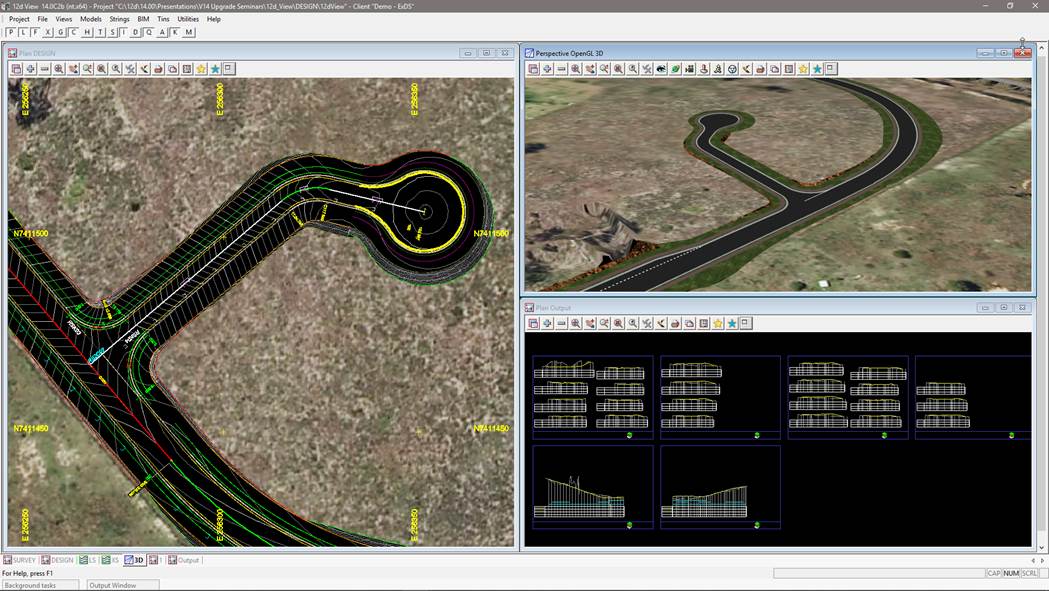Click the Output Window button
This screenshot has height=591, width=1049.
pyautogui.click(x=113, y=585)
